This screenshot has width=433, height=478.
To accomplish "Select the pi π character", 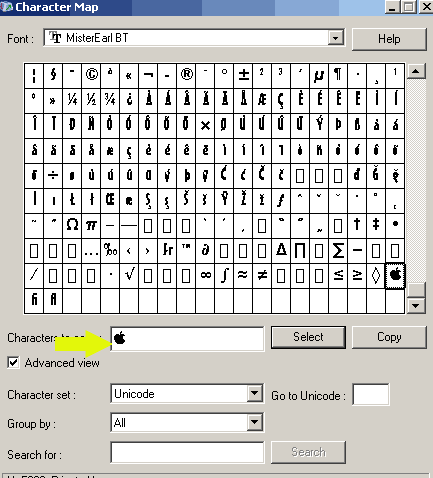I will (x=91, y=226).
